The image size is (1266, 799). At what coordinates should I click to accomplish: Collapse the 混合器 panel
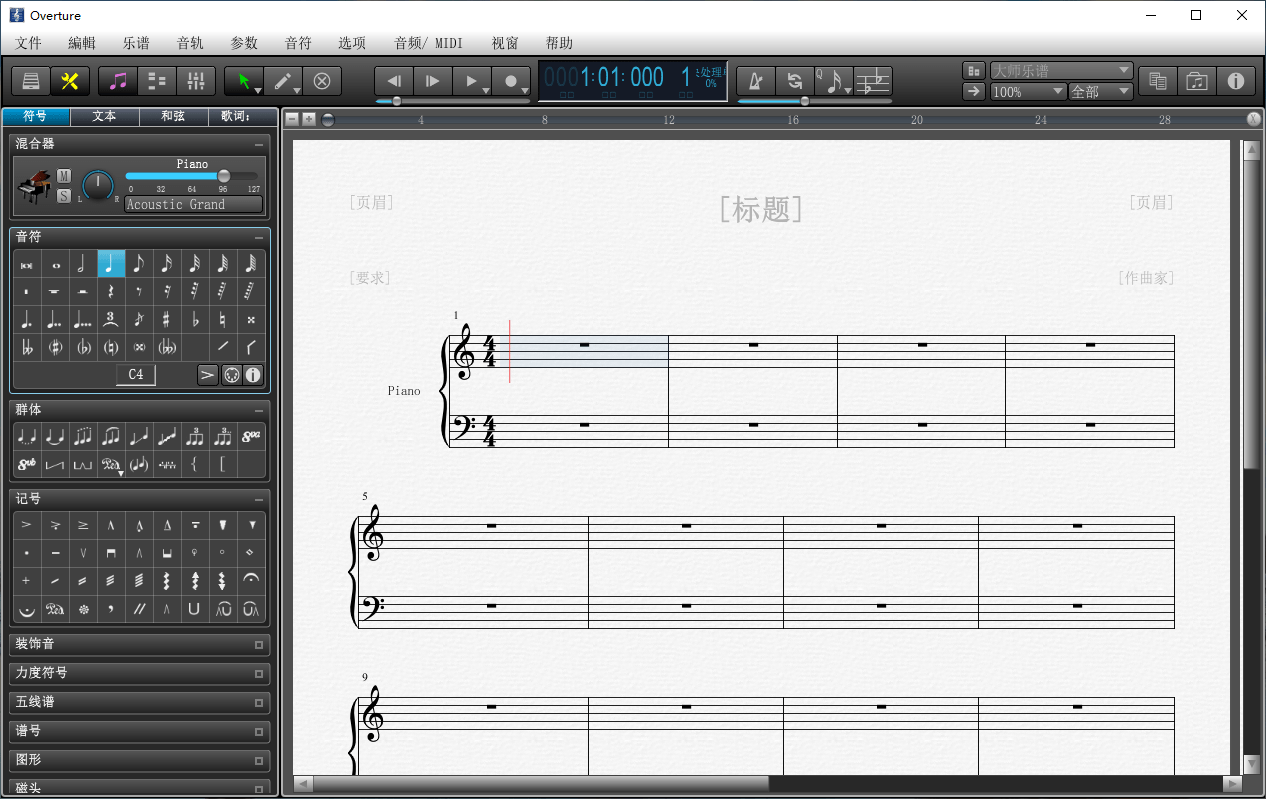(259, 145)
